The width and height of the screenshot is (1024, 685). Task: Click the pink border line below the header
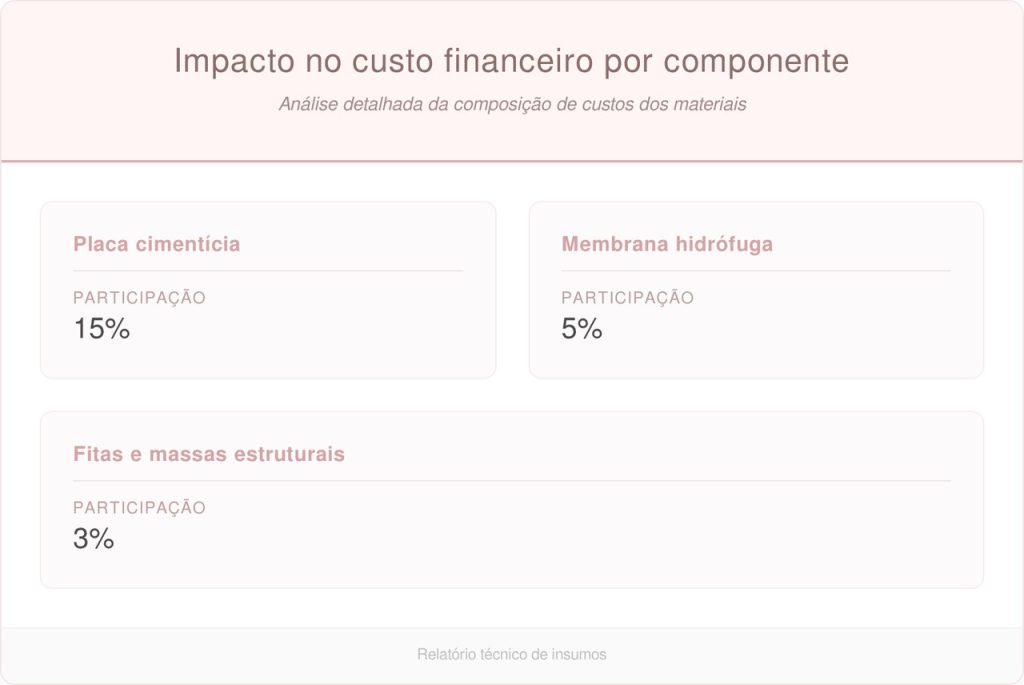coord(512,161)
